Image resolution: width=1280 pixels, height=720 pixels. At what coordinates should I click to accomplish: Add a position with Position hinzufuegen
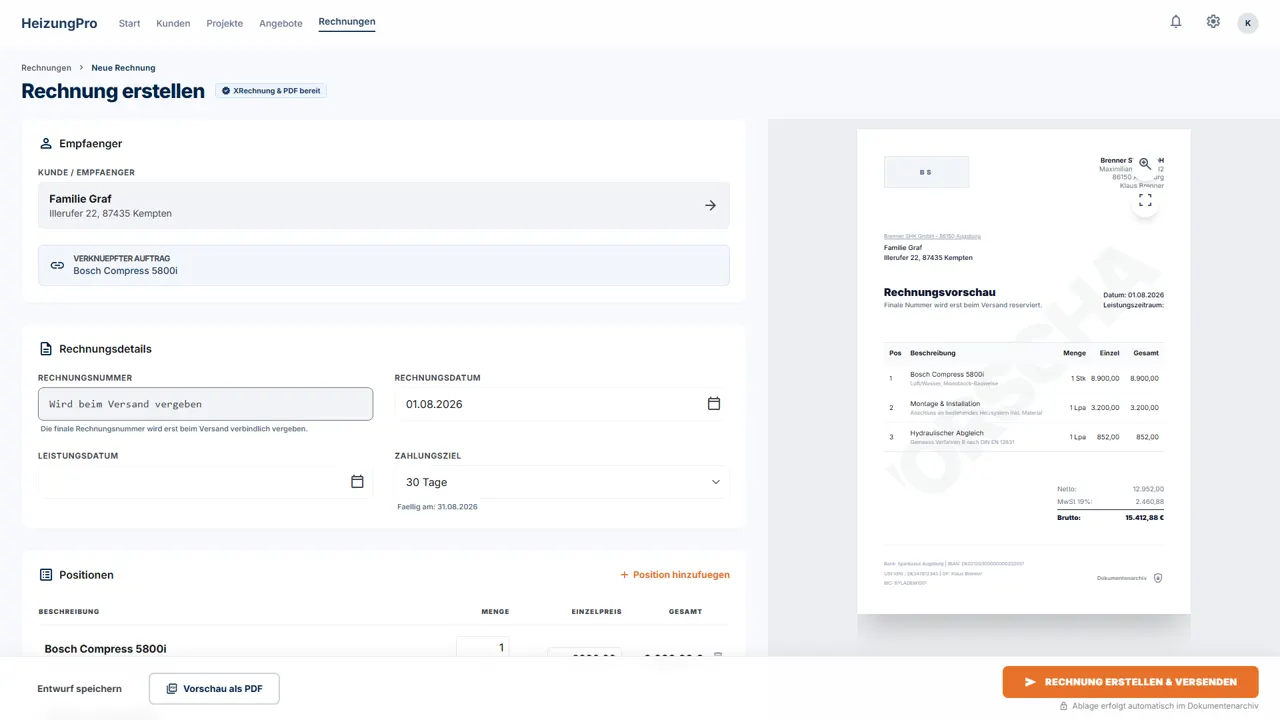coord(675,575)
